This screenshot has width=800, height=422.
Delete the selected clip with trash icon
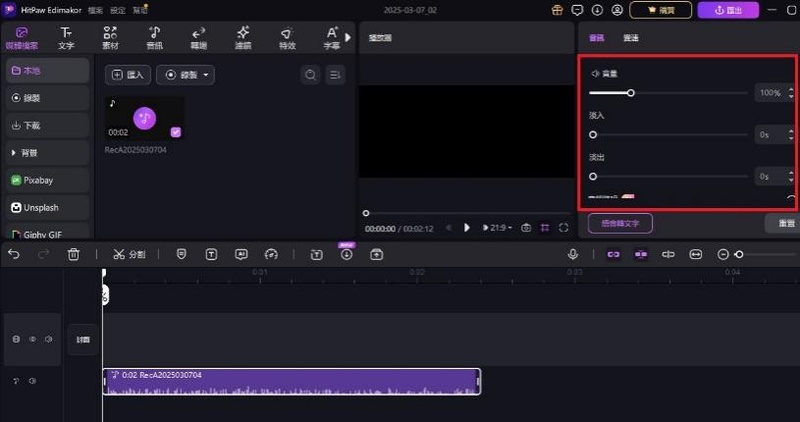click(x=73, y=254)
